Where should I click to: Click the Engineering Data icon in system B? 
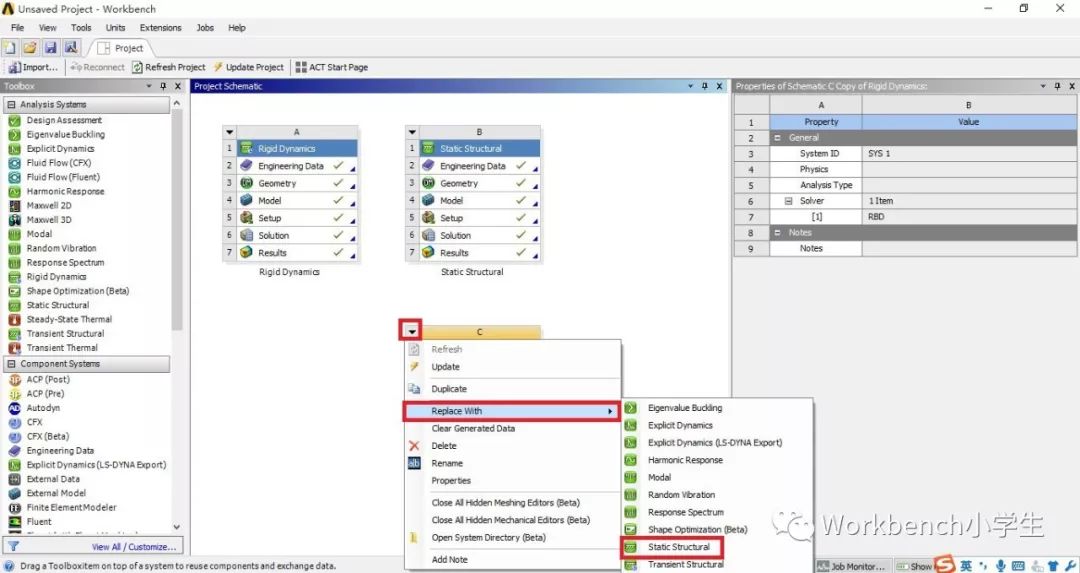(428, 166)
